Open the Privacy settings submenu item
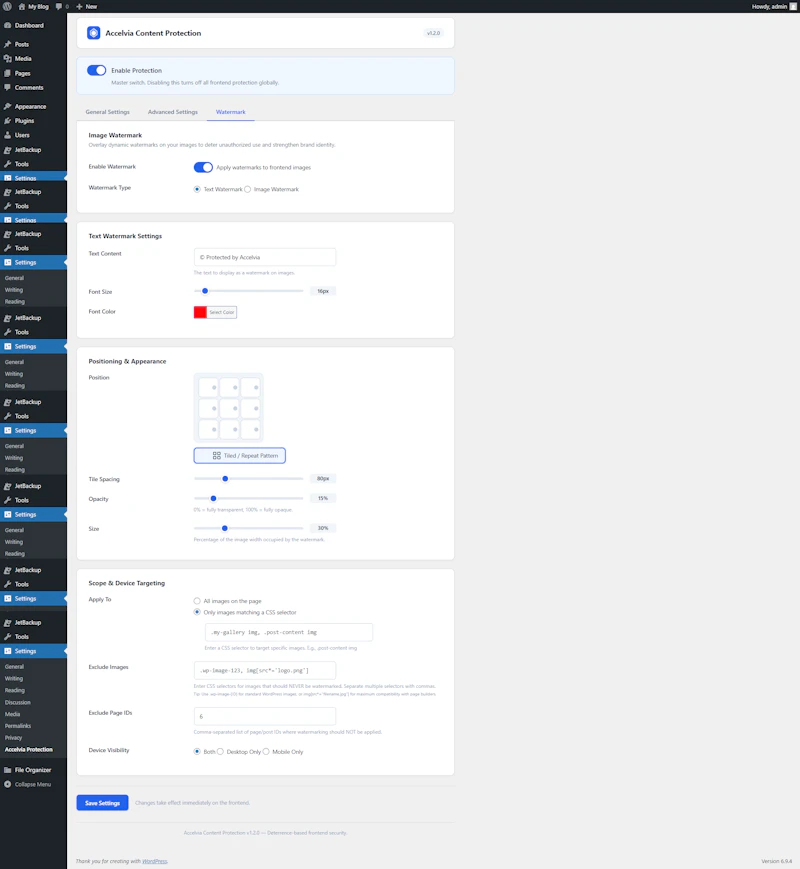Screen dimensions: 800x869 13,738
